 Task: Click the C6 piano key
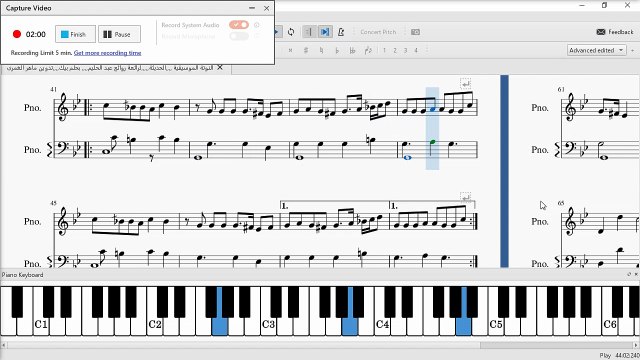point(610,324)
